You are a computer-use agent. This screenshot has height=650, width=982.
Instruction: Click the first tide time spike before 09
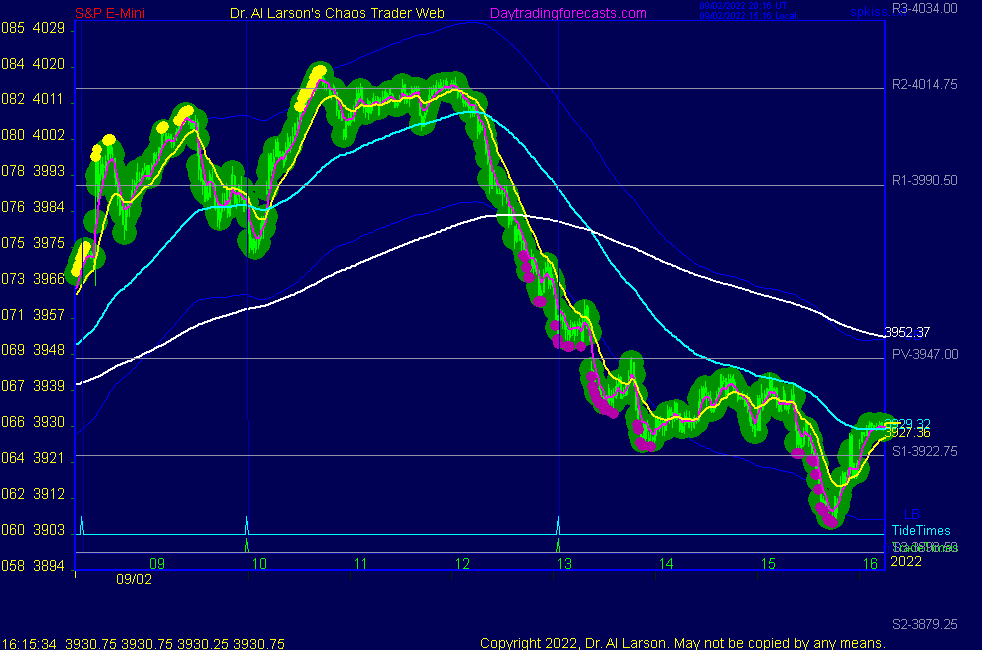pyautogui.click(x=82, y=525)
